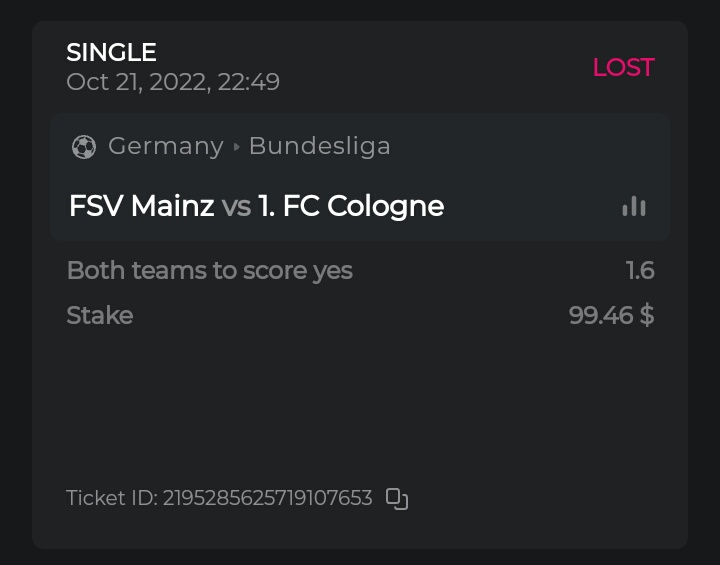720x565 pixels.
Task: Open the Germany country link
Action: [x=165, y=146]
